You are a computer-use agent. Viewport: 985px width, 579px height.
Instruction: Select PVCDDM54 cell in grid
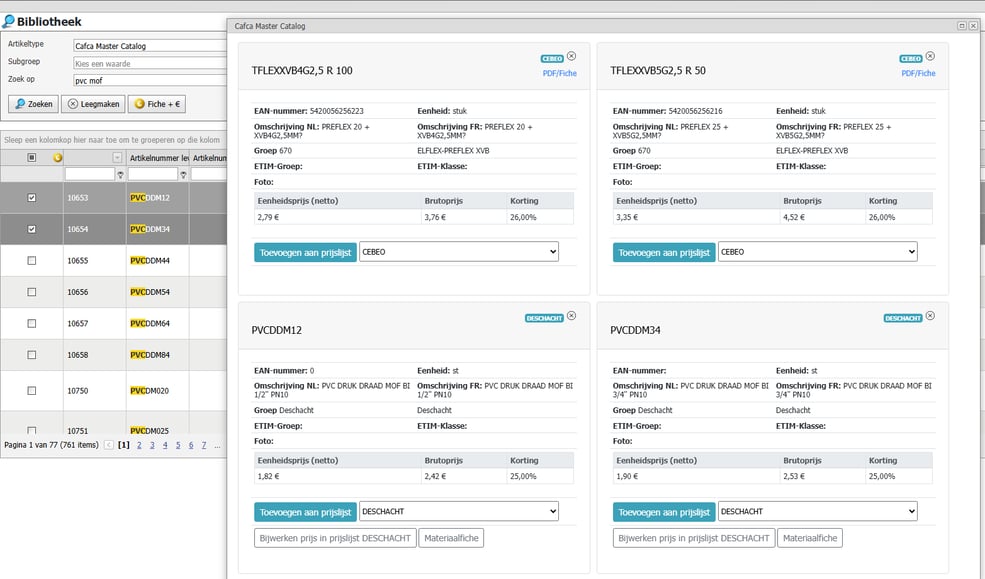click(158, 291)
